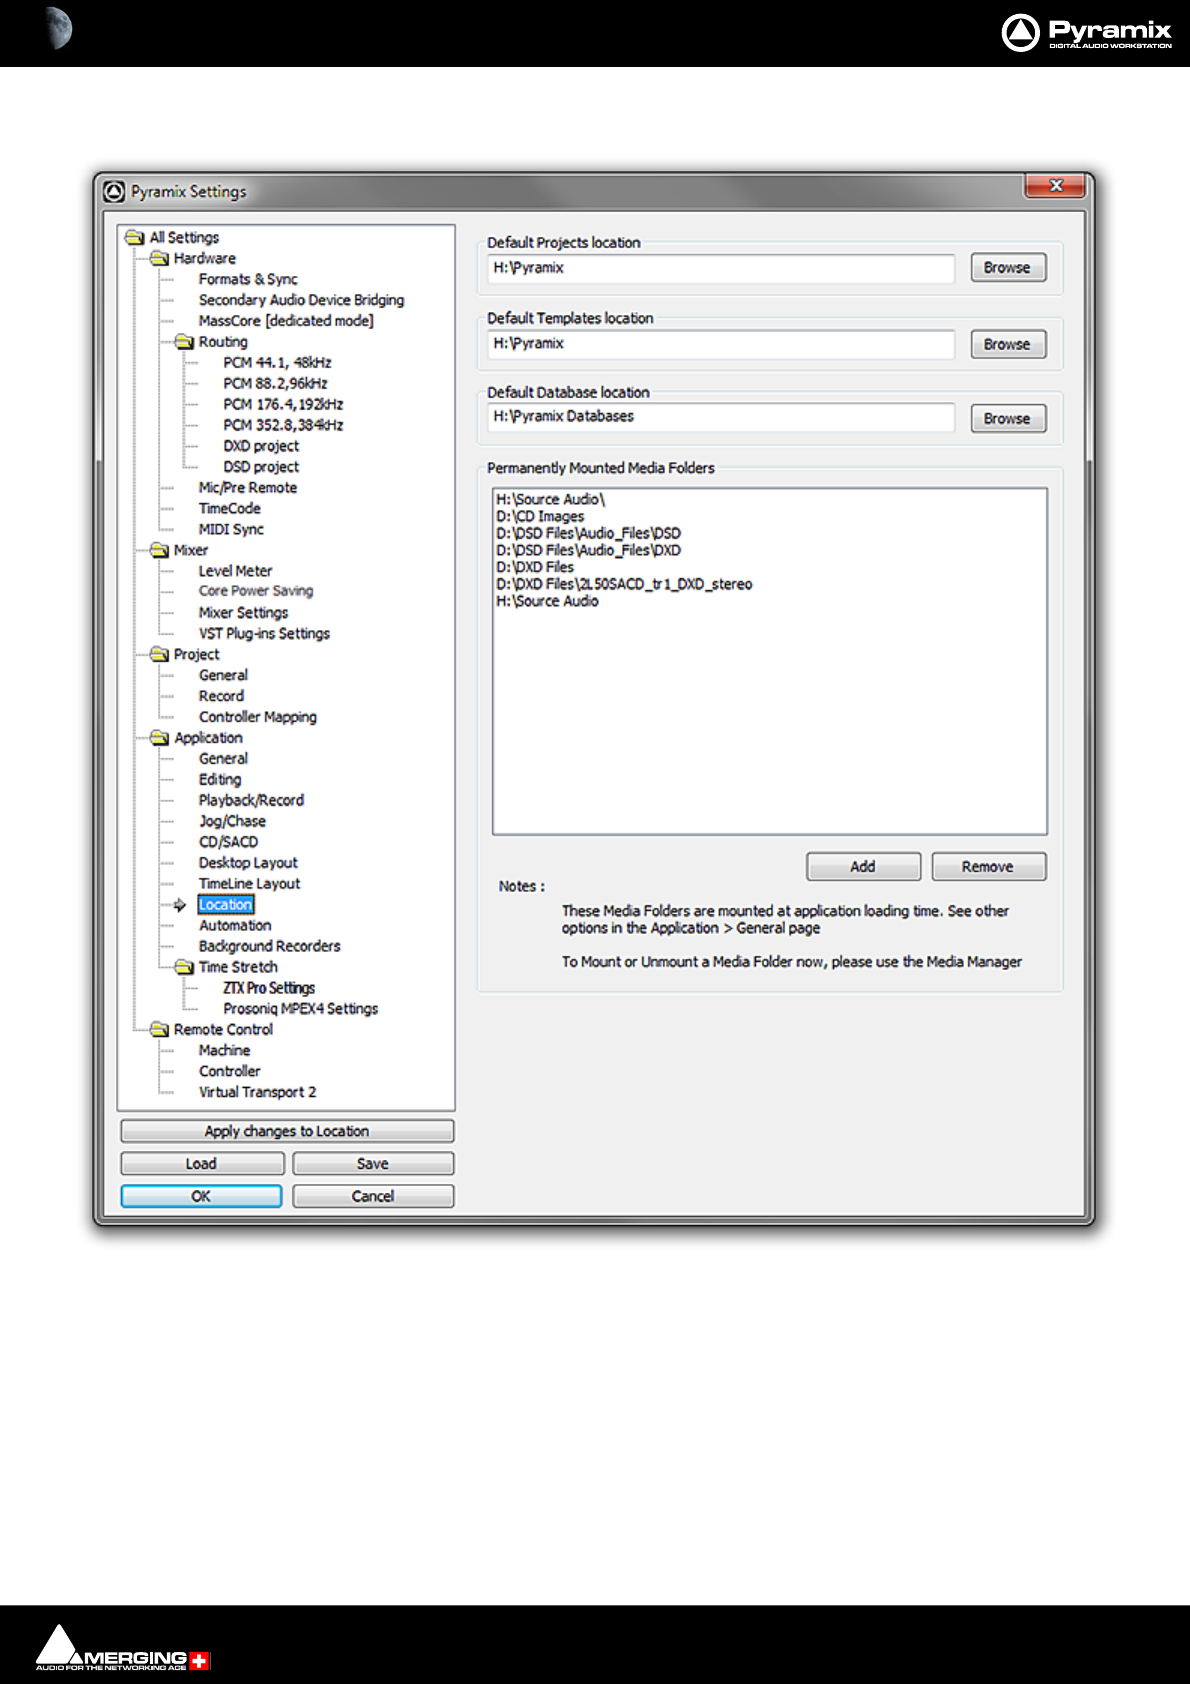Open Secondary Audio Device Bridging
Image resolution: width=1190 pixels, height=1684 pixels.
pos(301,300)
